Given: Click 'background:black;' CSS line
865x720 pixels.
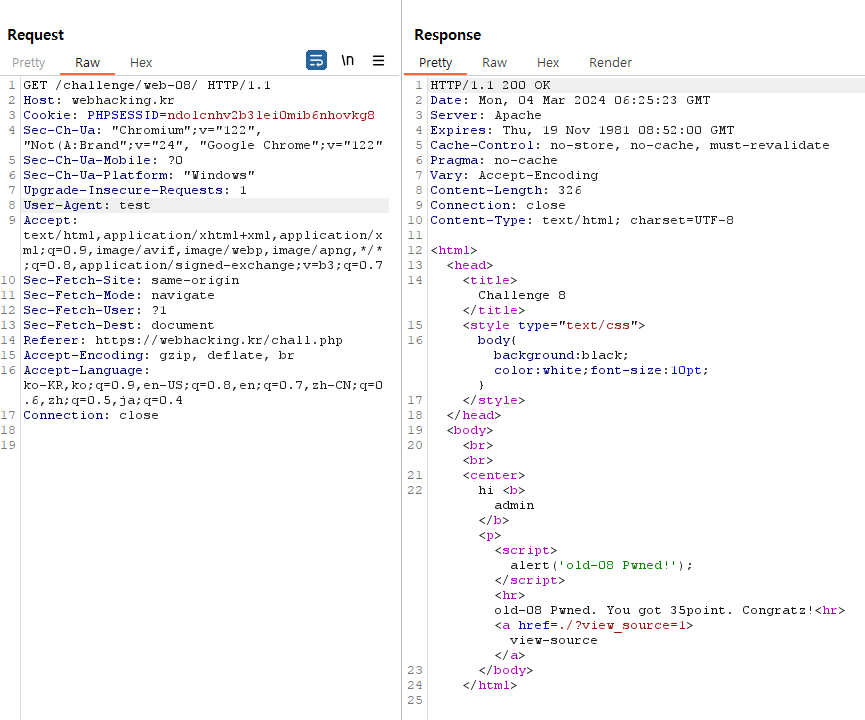Looking at the screenshot, I should [561, 355].
